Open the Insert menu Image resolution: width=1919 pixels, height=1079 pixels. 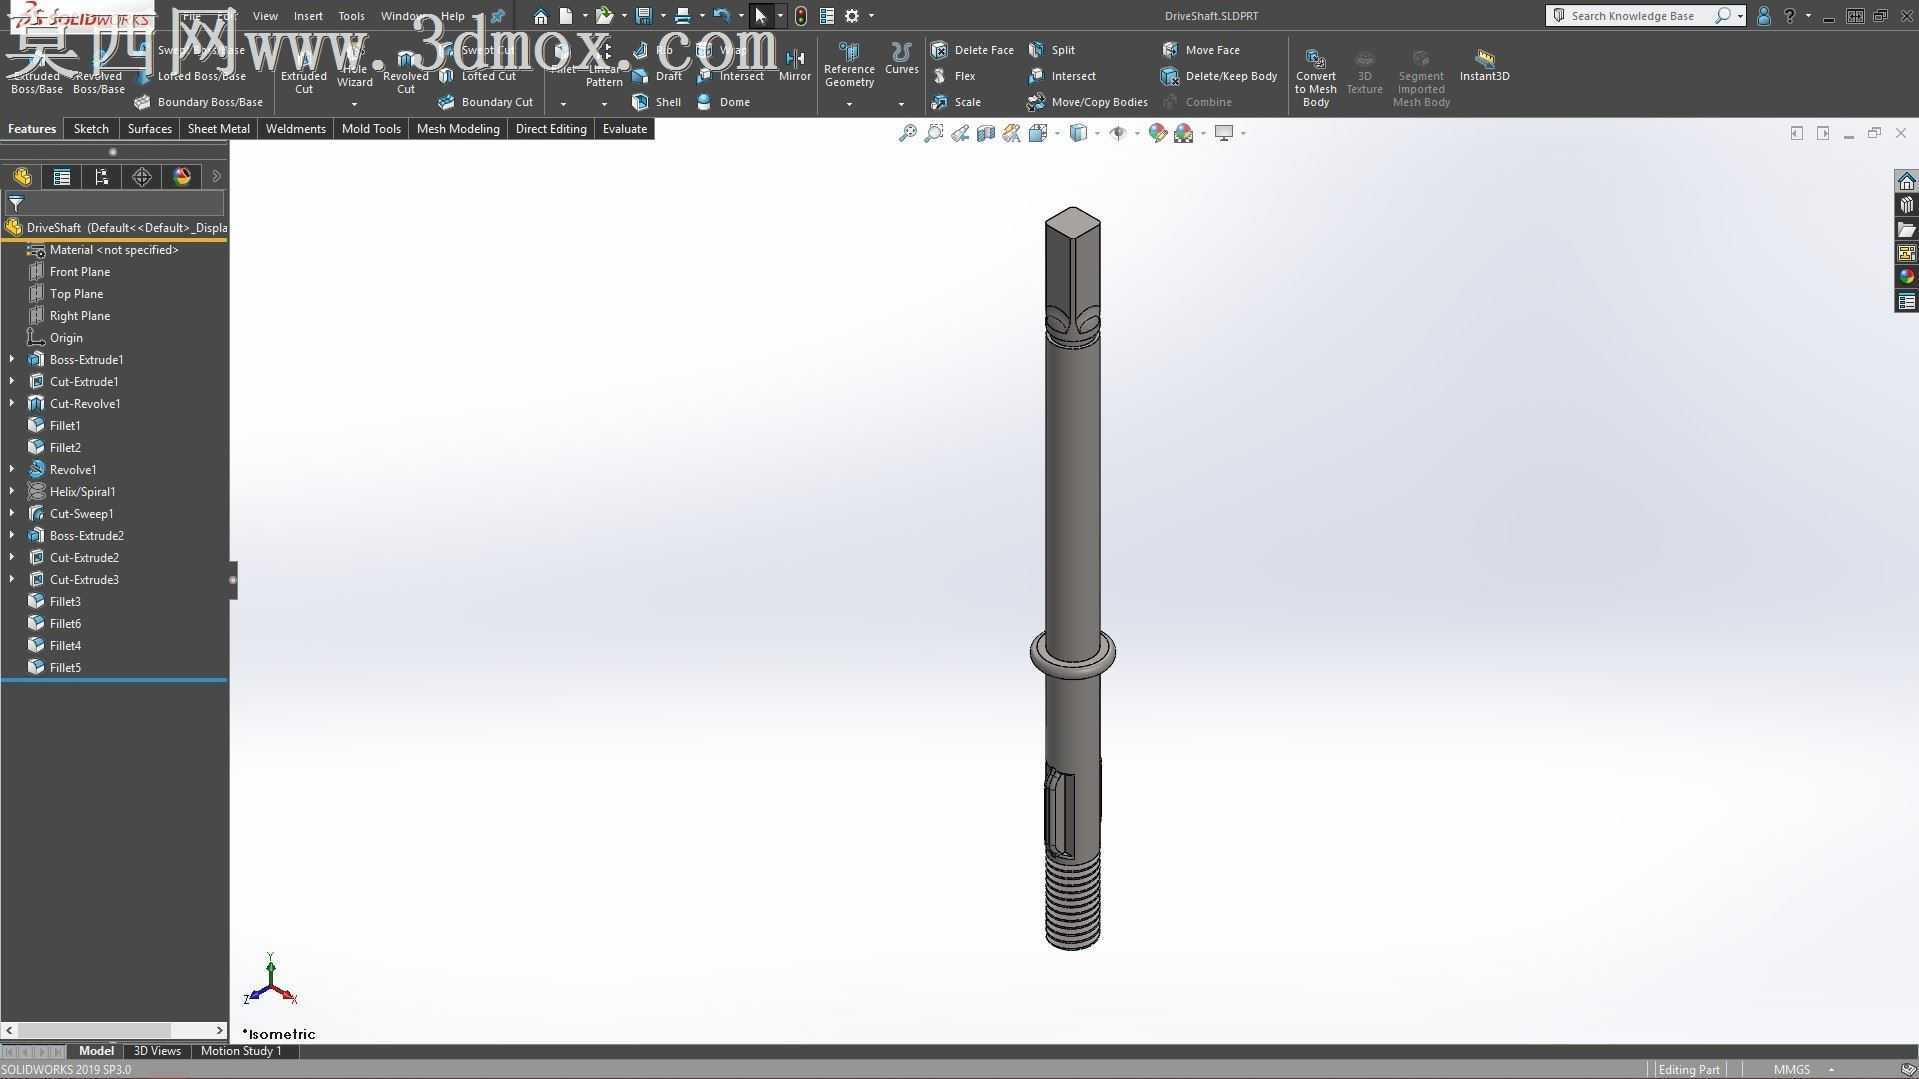tap(308, 16)
